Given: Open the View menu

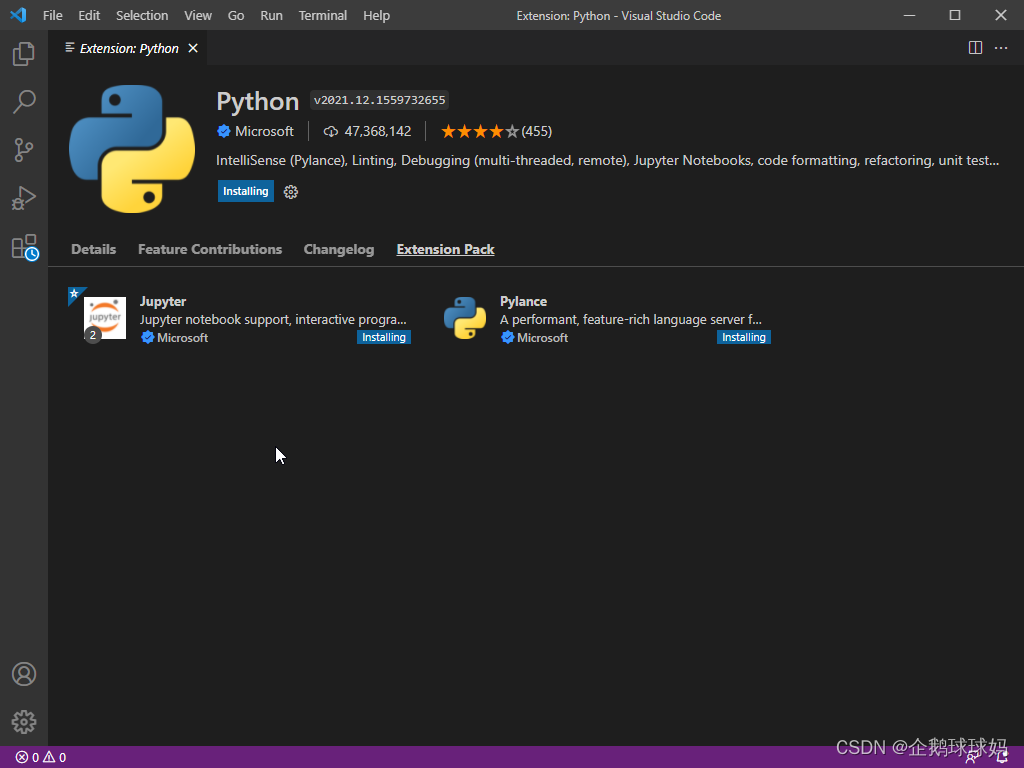Looking at the screenshot, I should (197, 15).
